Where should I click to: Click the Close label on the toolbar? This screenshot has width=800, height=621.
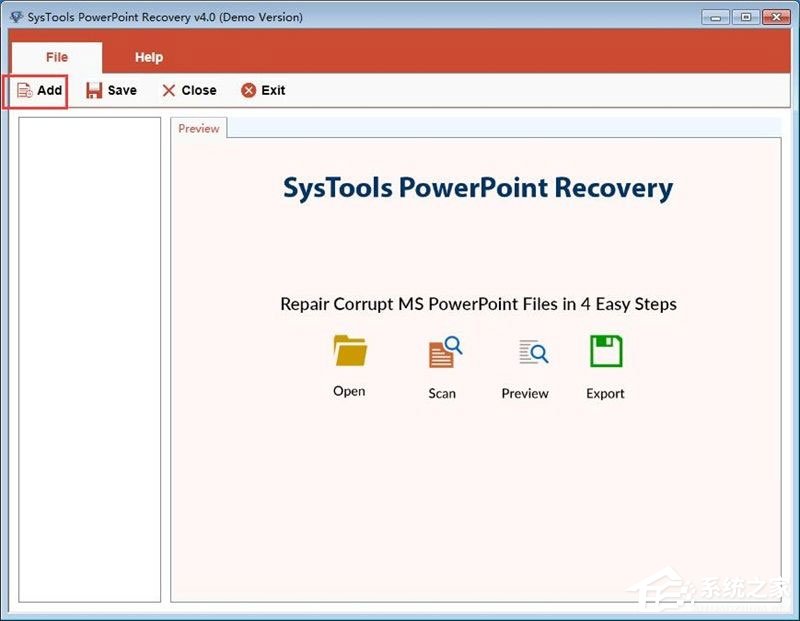[x=197, y=90]
